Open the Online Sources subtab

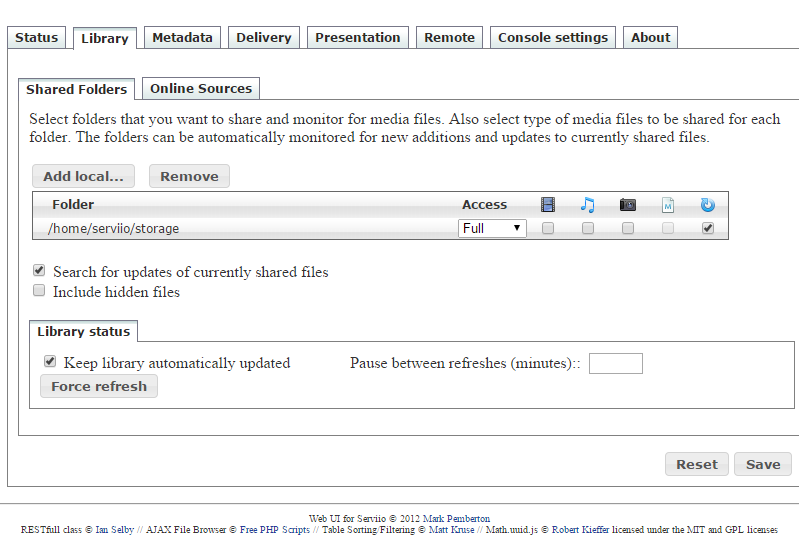click(201, 89)
